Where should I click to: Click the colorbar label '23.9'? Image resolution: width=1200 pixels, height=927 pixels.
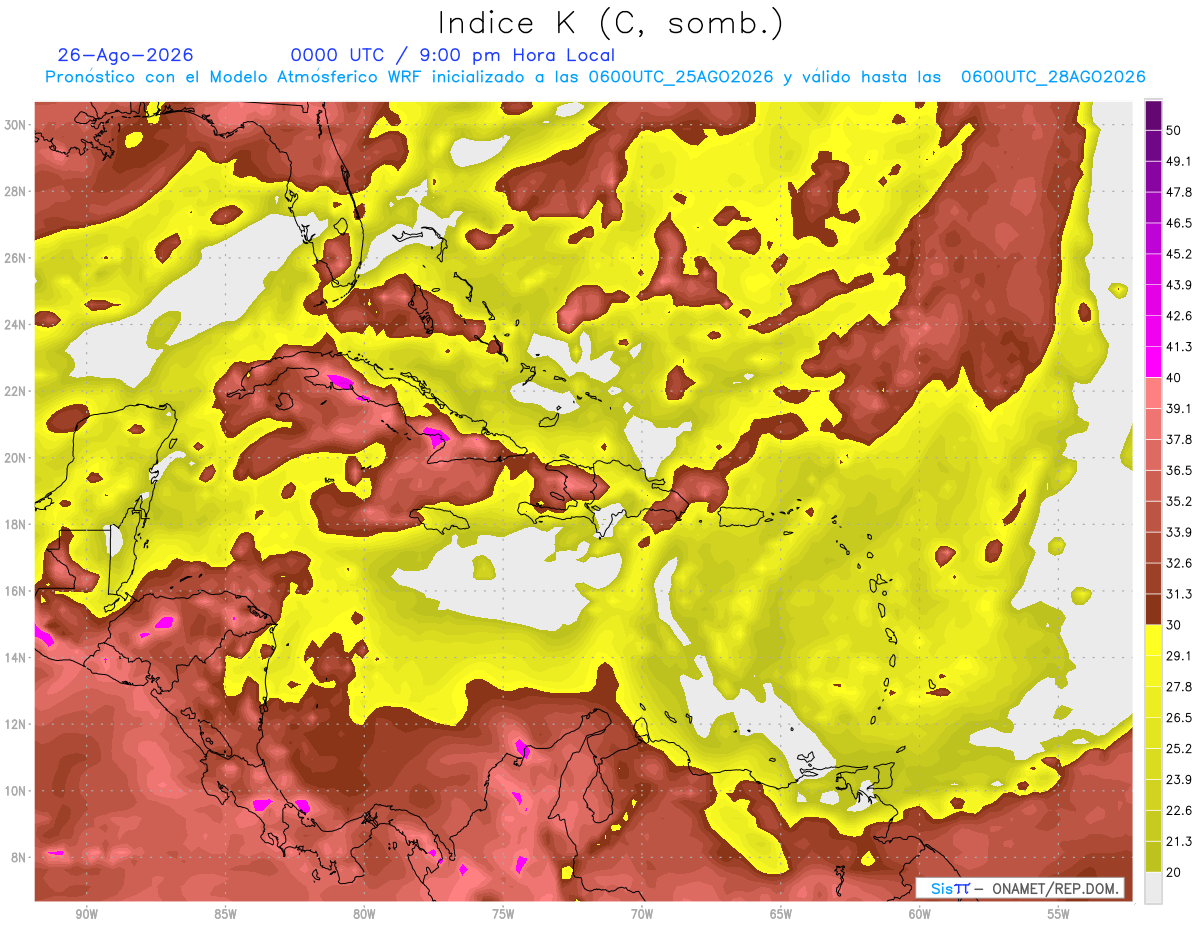(1179, 779)
